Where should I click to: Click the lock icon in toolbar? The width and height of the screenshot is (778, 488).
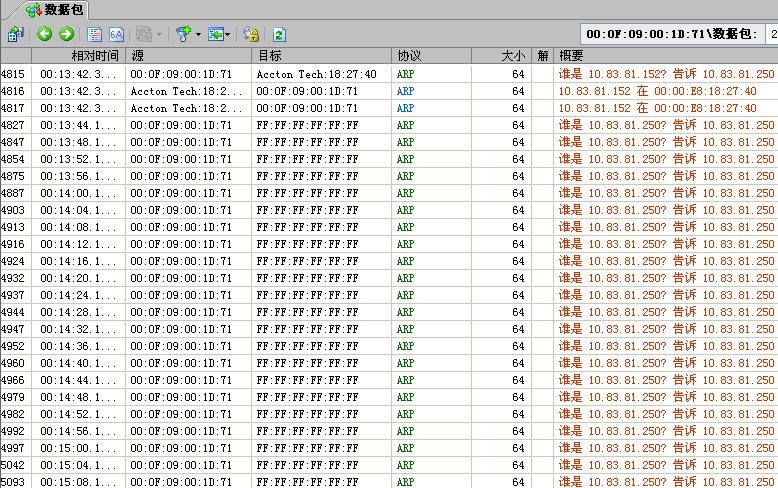click(x=251, y=34)
